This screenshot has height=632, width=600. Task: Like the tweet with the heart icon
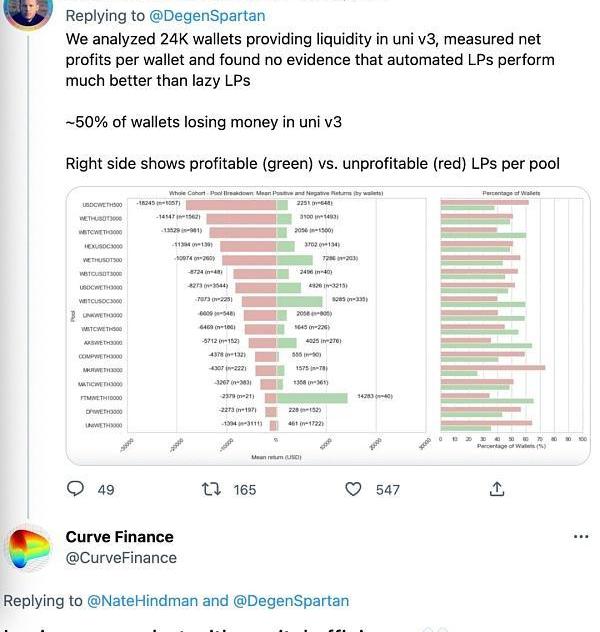(x=353, y=488)
